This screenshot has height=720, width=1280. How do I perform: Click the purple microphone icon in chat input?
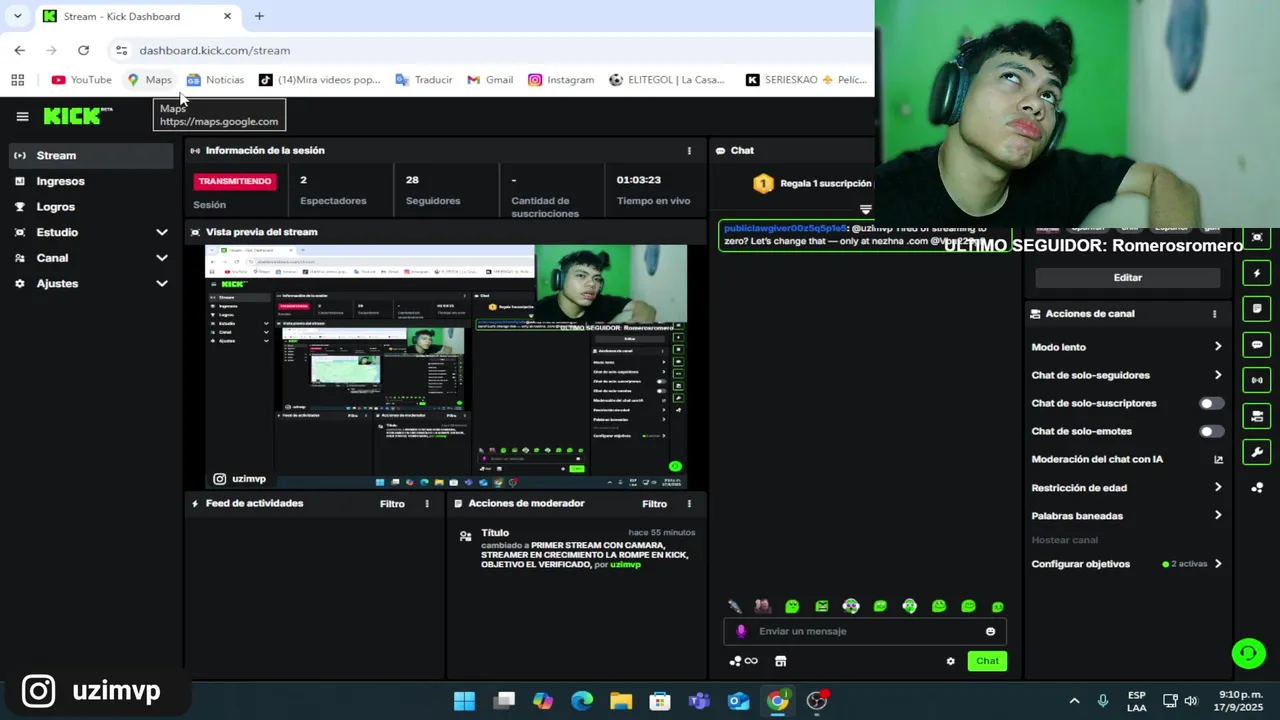coord(741,632)
